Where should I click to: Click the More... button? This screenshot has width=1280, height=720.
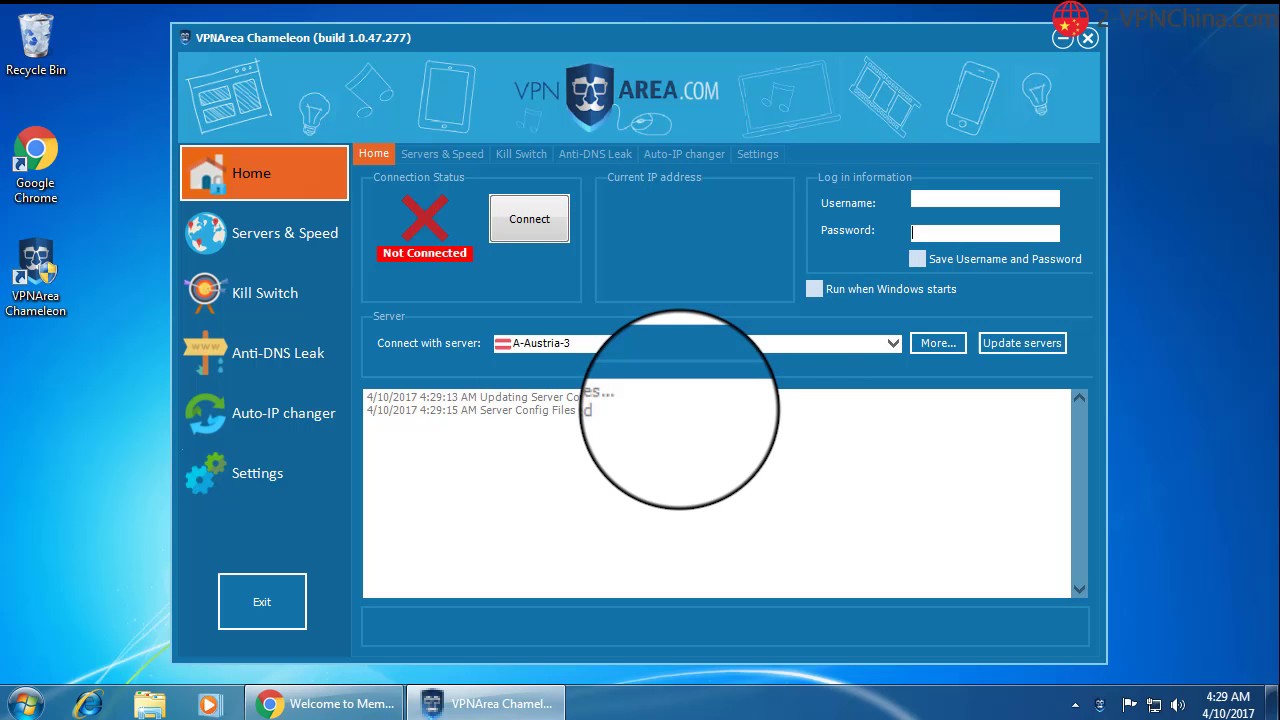point(938,343)
